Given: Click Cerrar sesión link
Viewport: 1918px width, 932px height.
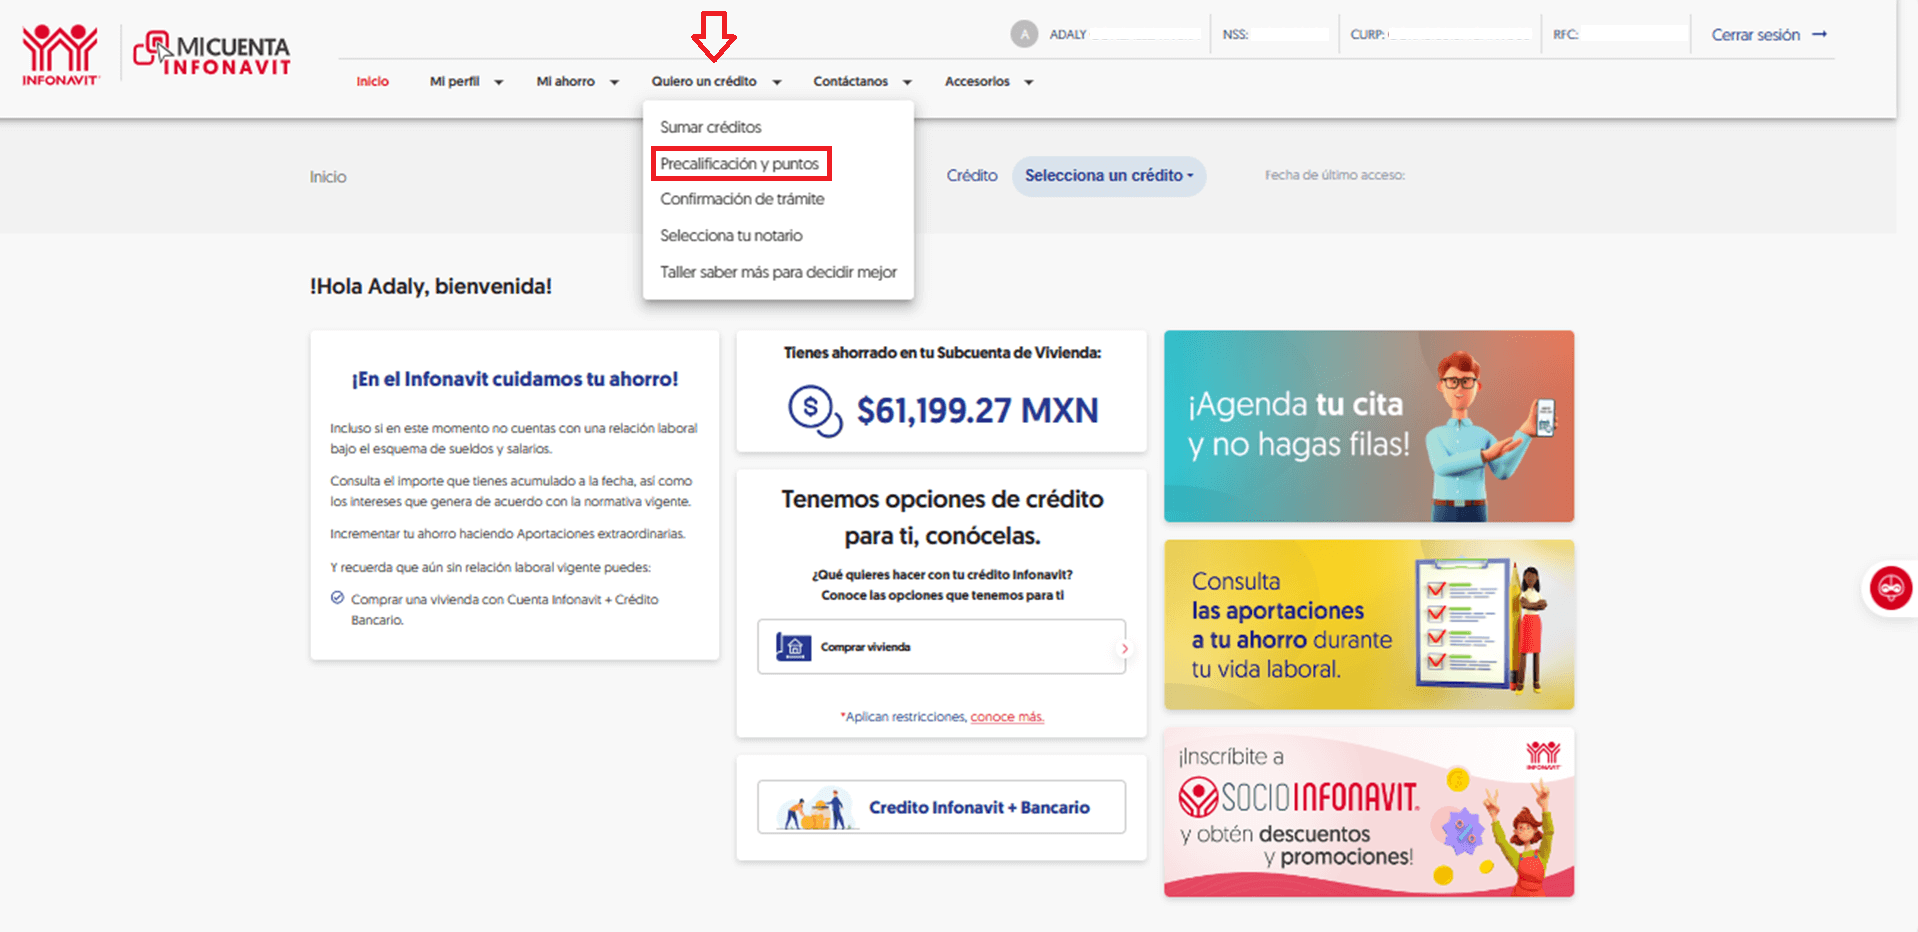Looking at the screenshot, I should pyautogui.click(x=1756, y=34).
